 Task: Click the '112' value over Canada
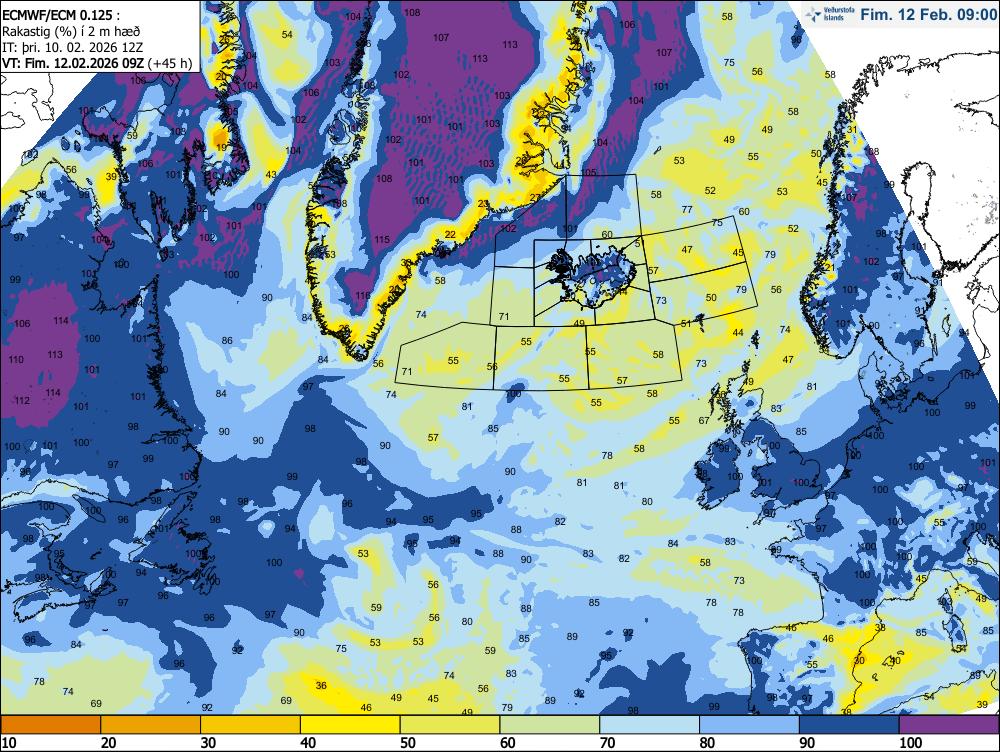click(22, 401)
